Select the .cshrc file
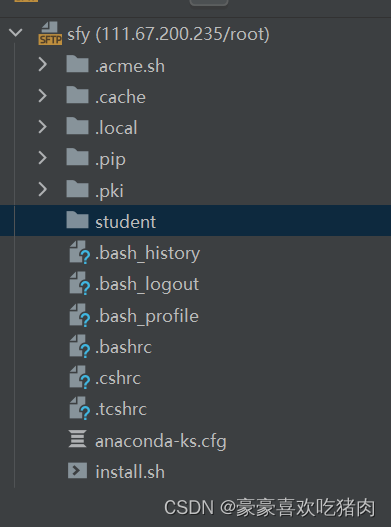391x527 pixels. coord(118,378)
